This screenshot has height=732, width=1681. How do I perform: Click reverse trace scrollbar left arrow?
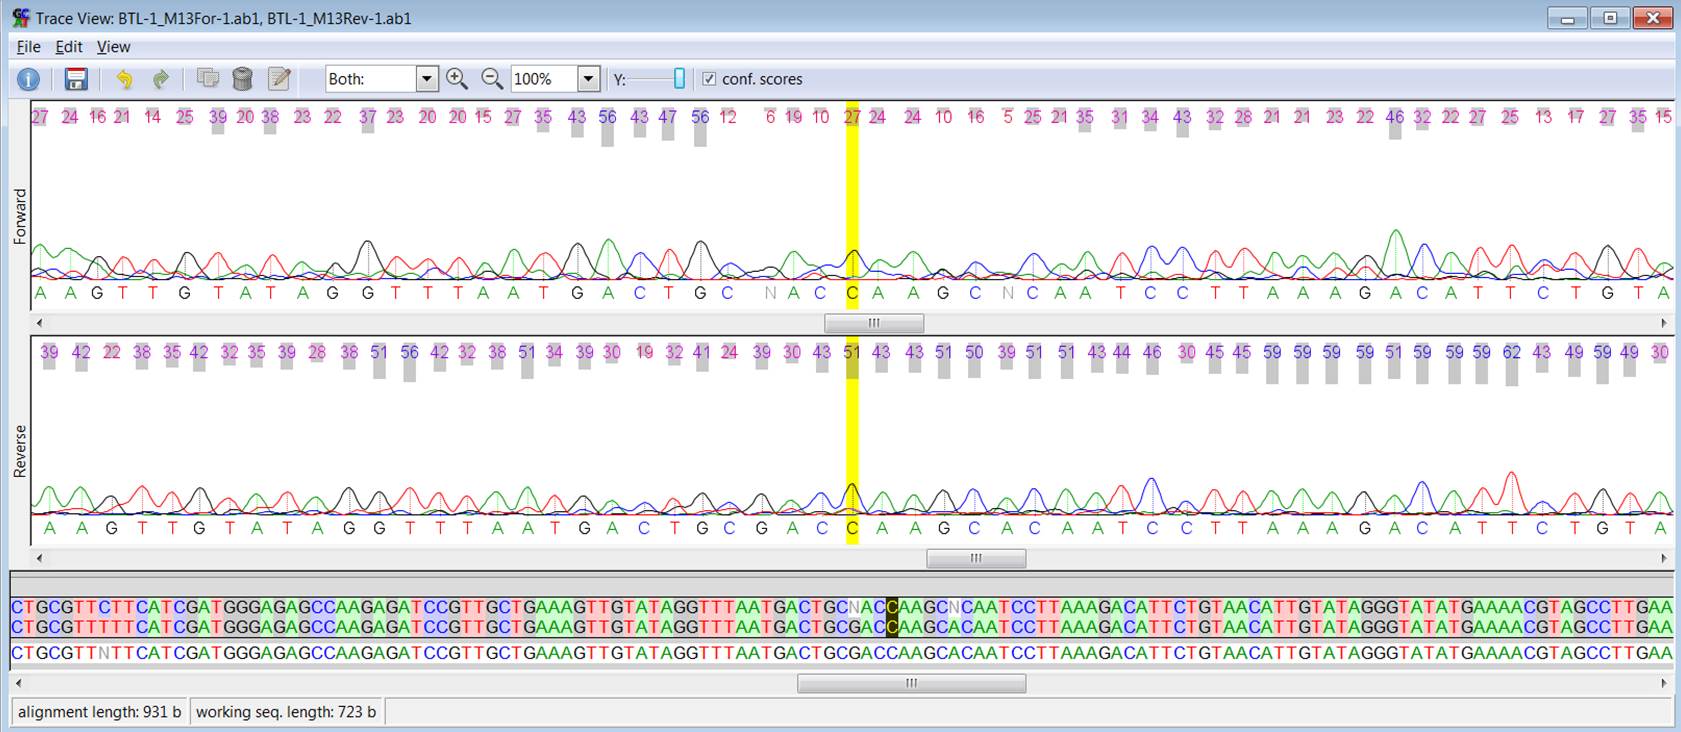click(39, 559)
